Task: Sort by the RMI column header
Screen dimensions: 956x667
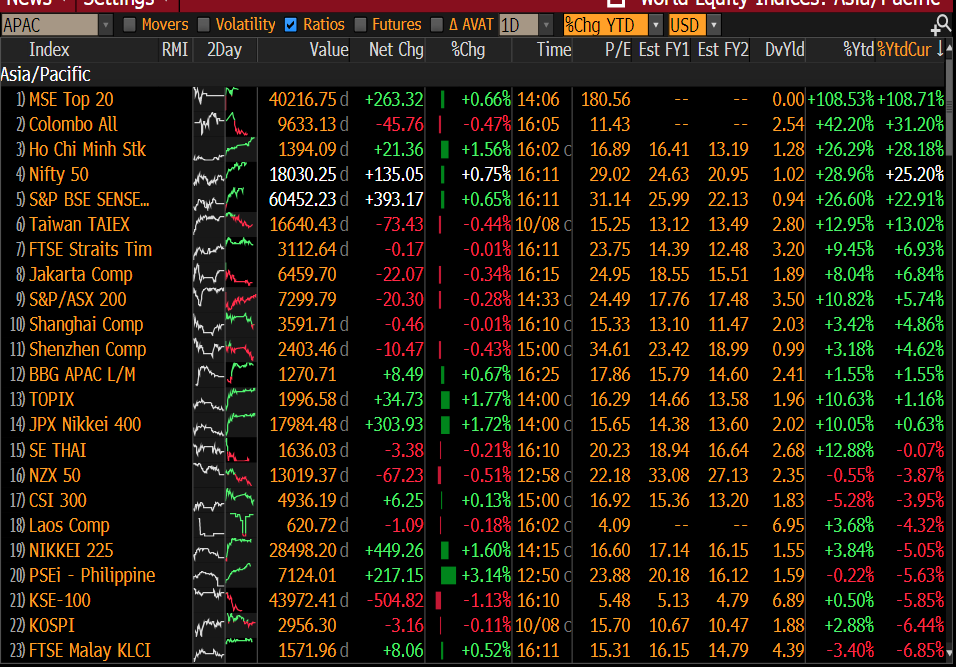Action: 175,50
